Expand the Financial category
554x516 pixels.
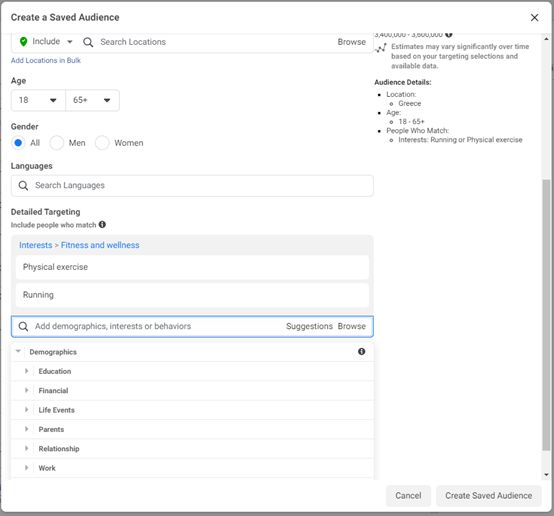click(x=26, y=390)
